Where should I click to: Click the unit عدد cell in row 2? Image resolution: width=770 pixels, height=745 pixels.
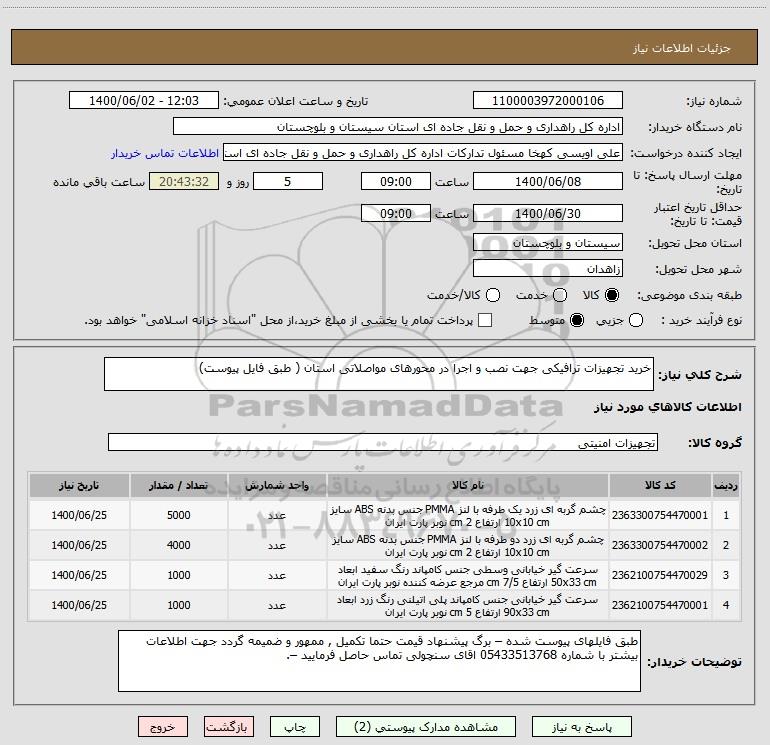pyautogui.click(x=277, y=545)
